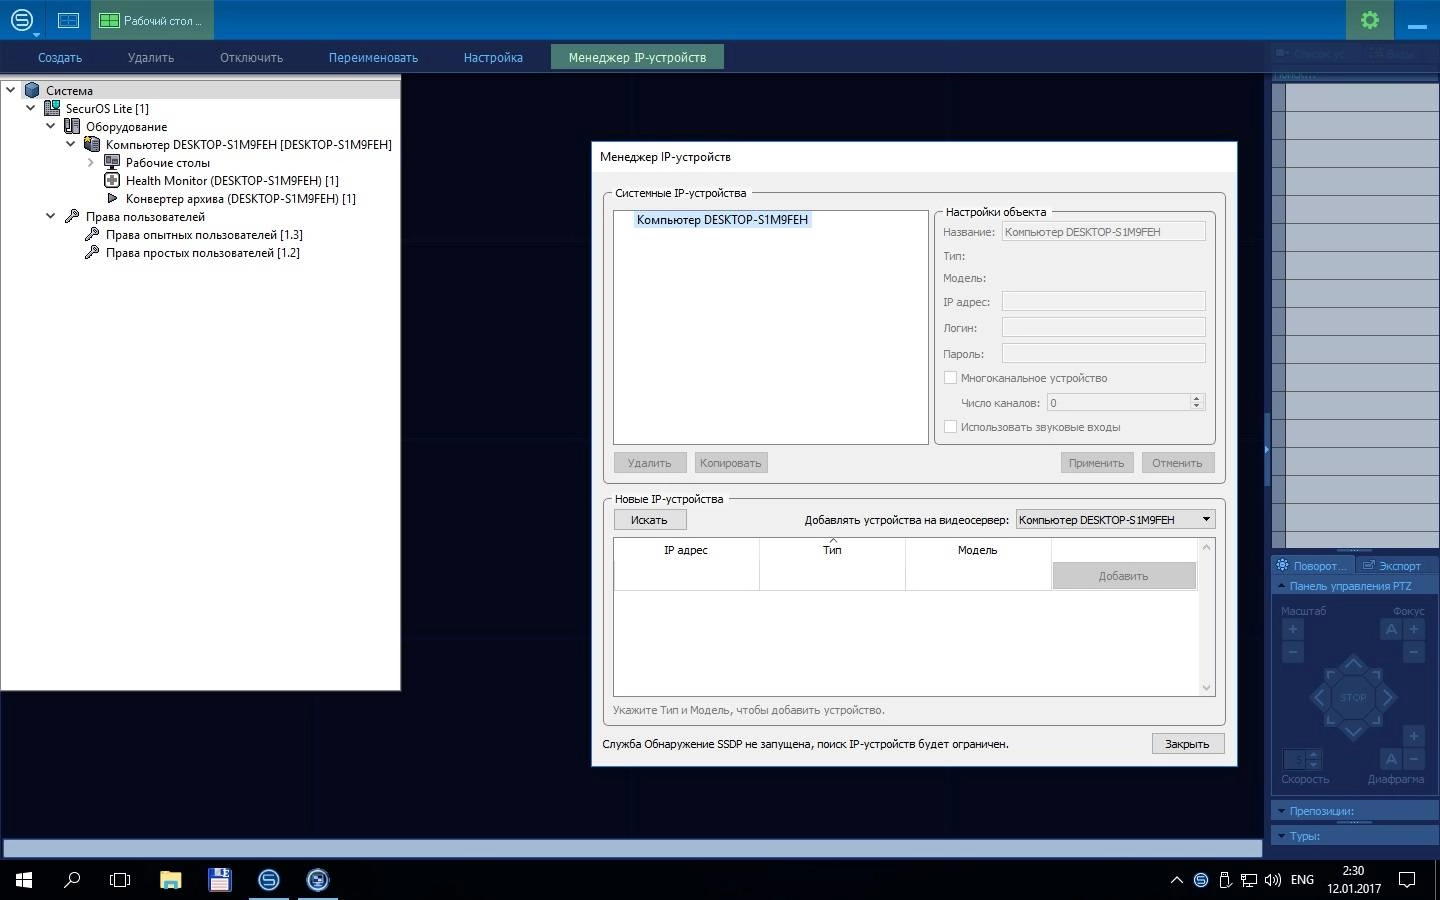The width and height of the screenshot is (1440, 900).
Task: Click PTZ Диафрагма plus button
Action: [x=1414, y=736]
